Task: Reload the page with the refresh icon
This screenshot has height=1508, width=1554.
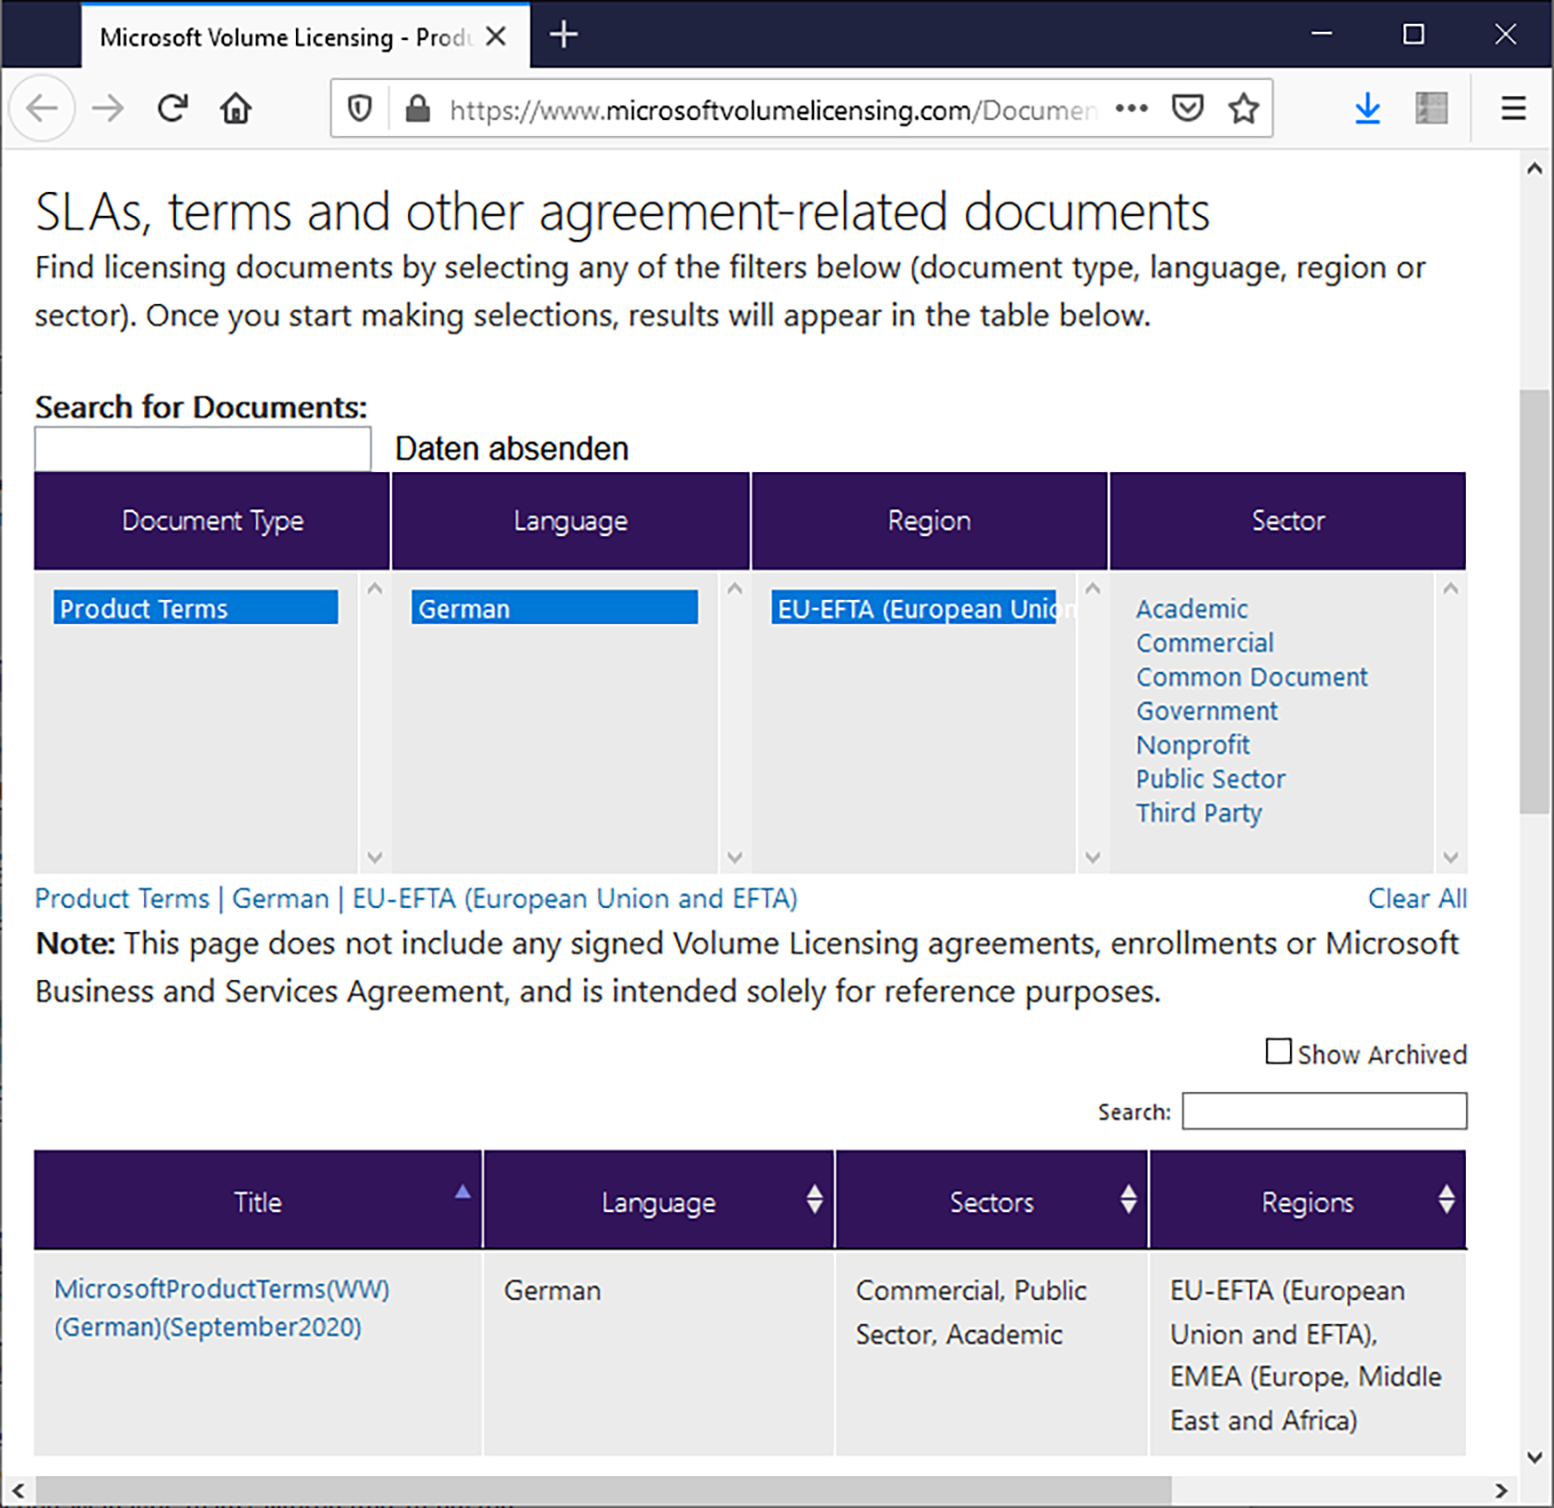Action: [173, 108]
